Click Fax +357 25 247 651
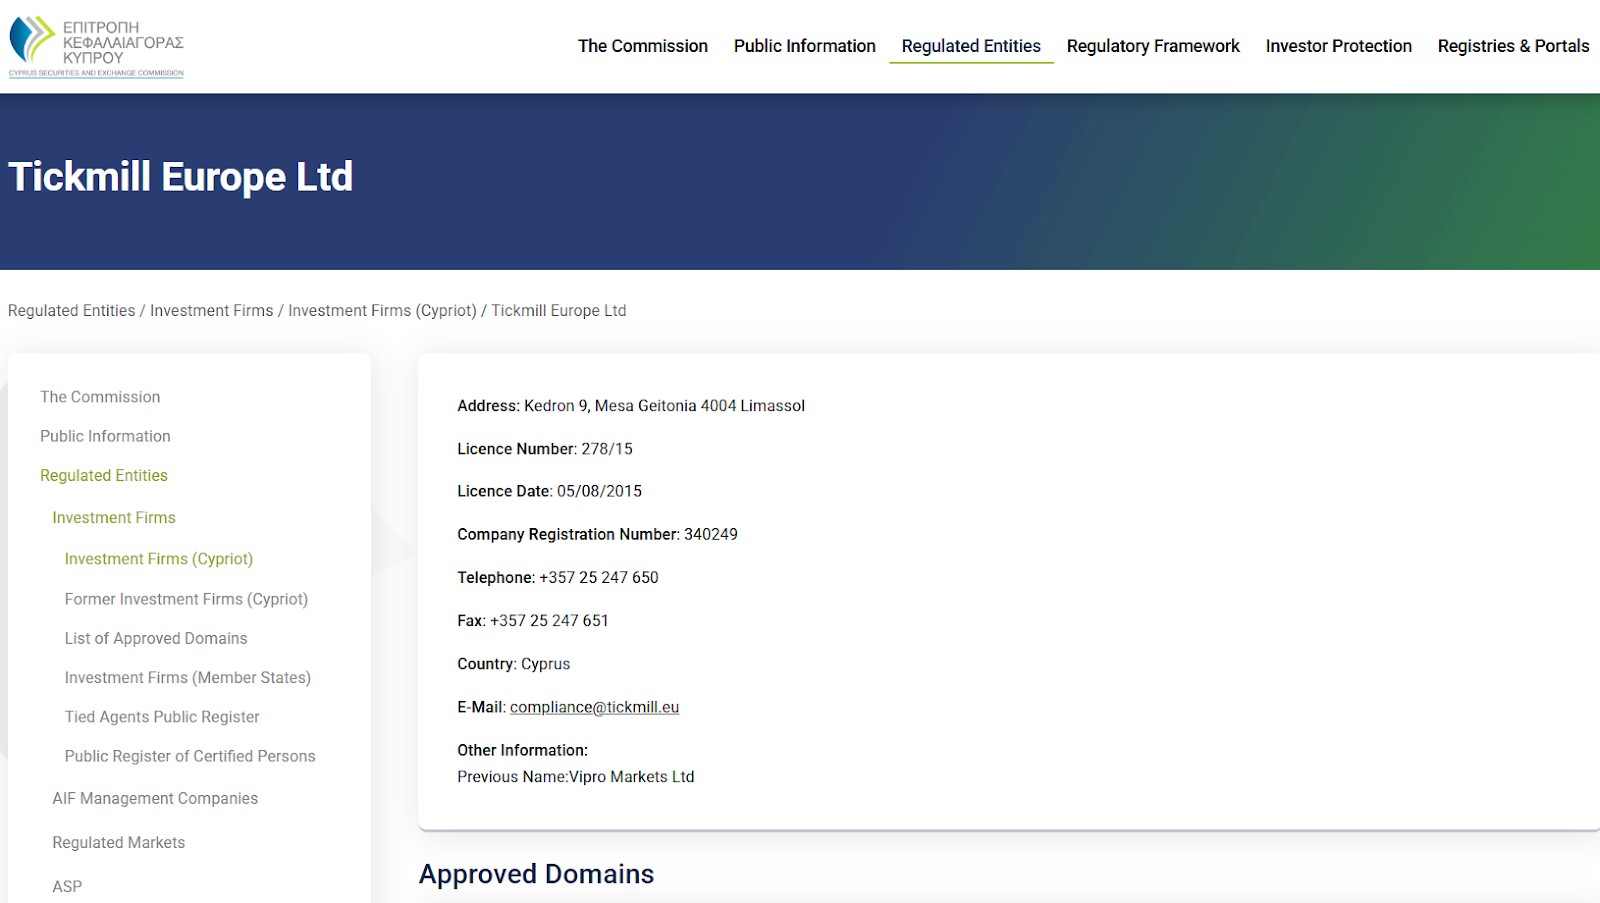This screenshot has width=1600, height=903. [533, 620]
